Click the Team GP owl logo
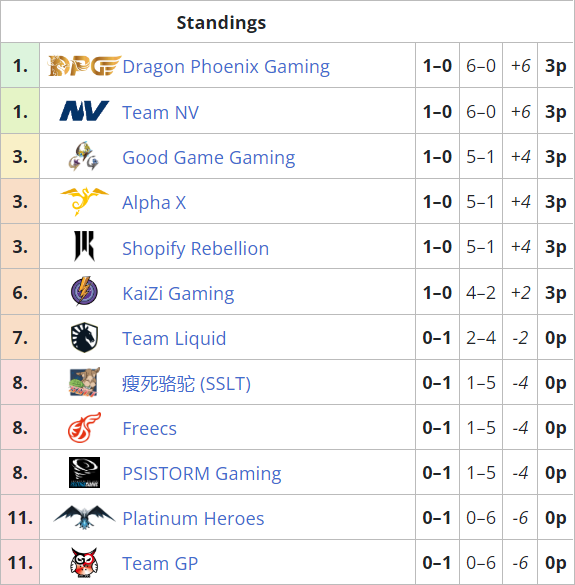This screenshot has height=585, width=575. point(84,563)
